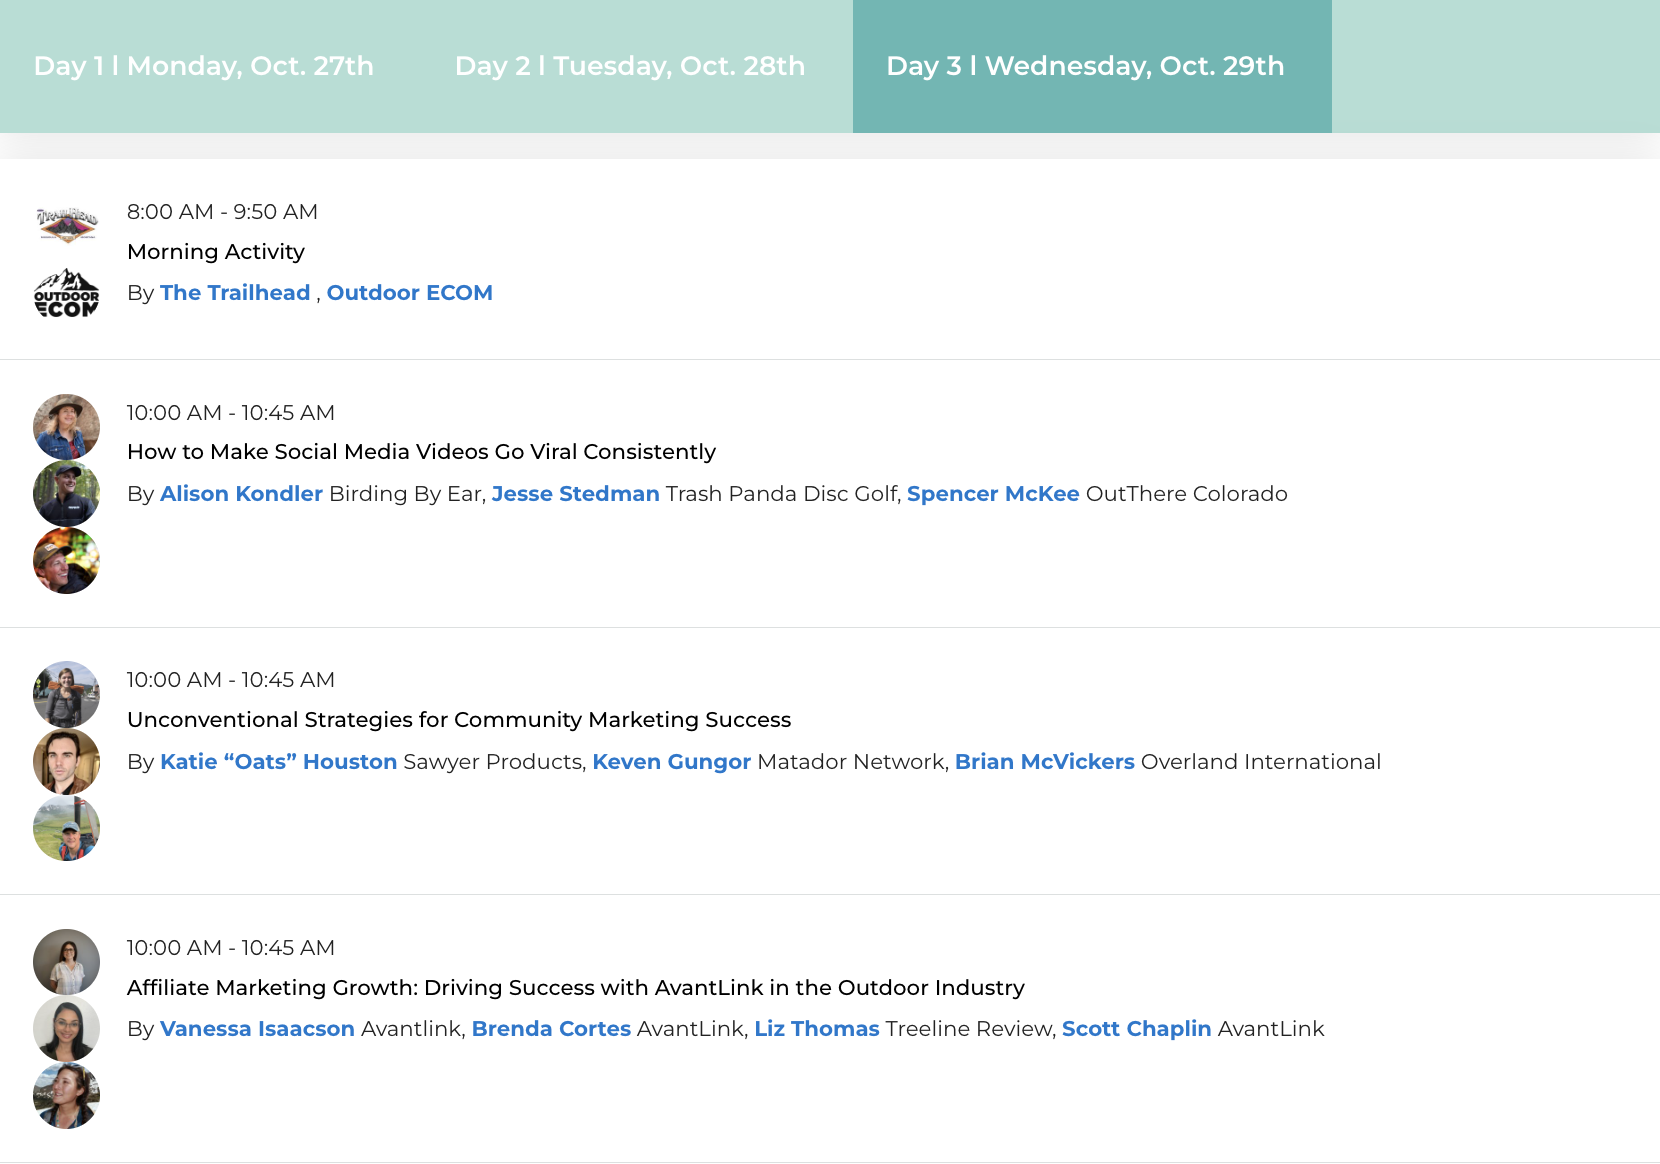Screen dimensions: 1660x1164
Task: Click the Outdoor ECOM mountain logo
Action: pyautogui.click(x=67, y=294)
